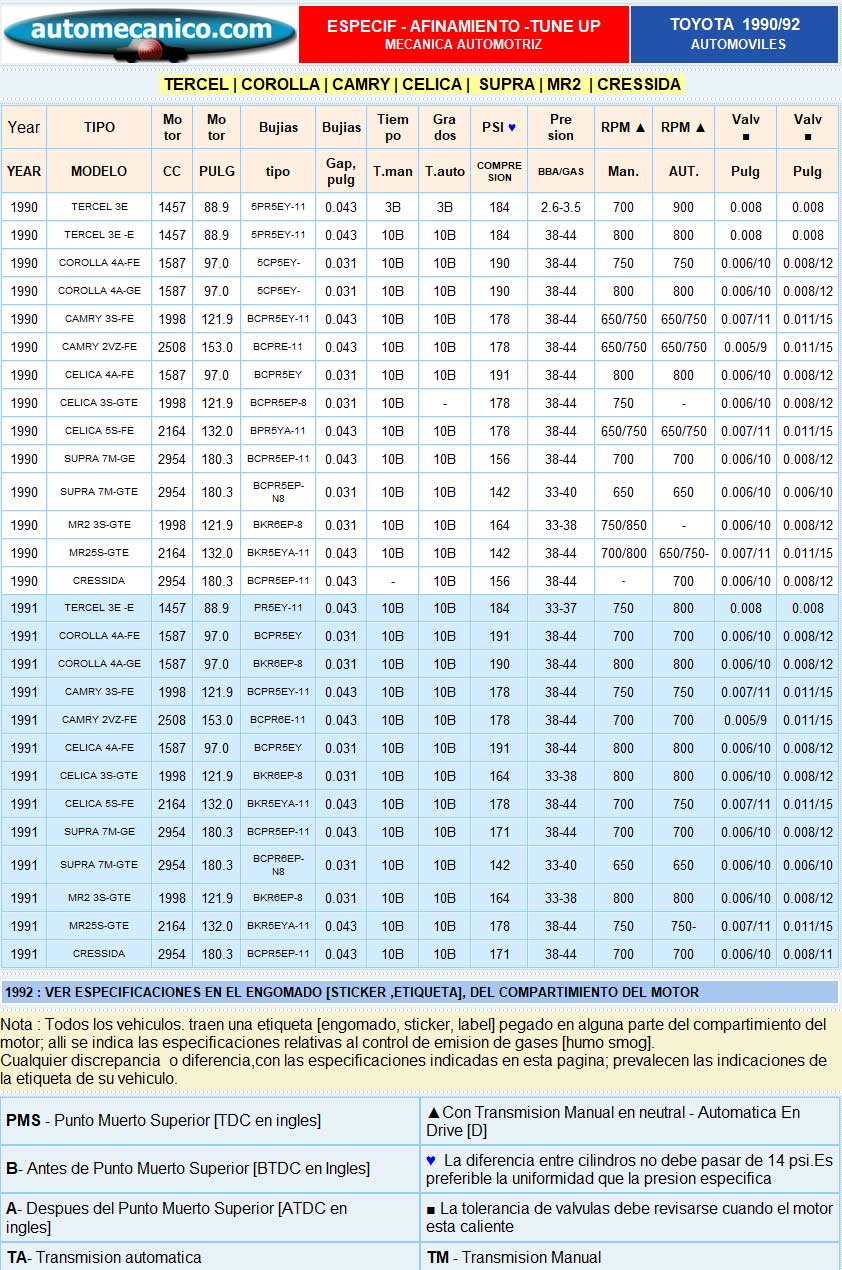
Task: Click the TIPO column header
Action: tap(99, 127)
